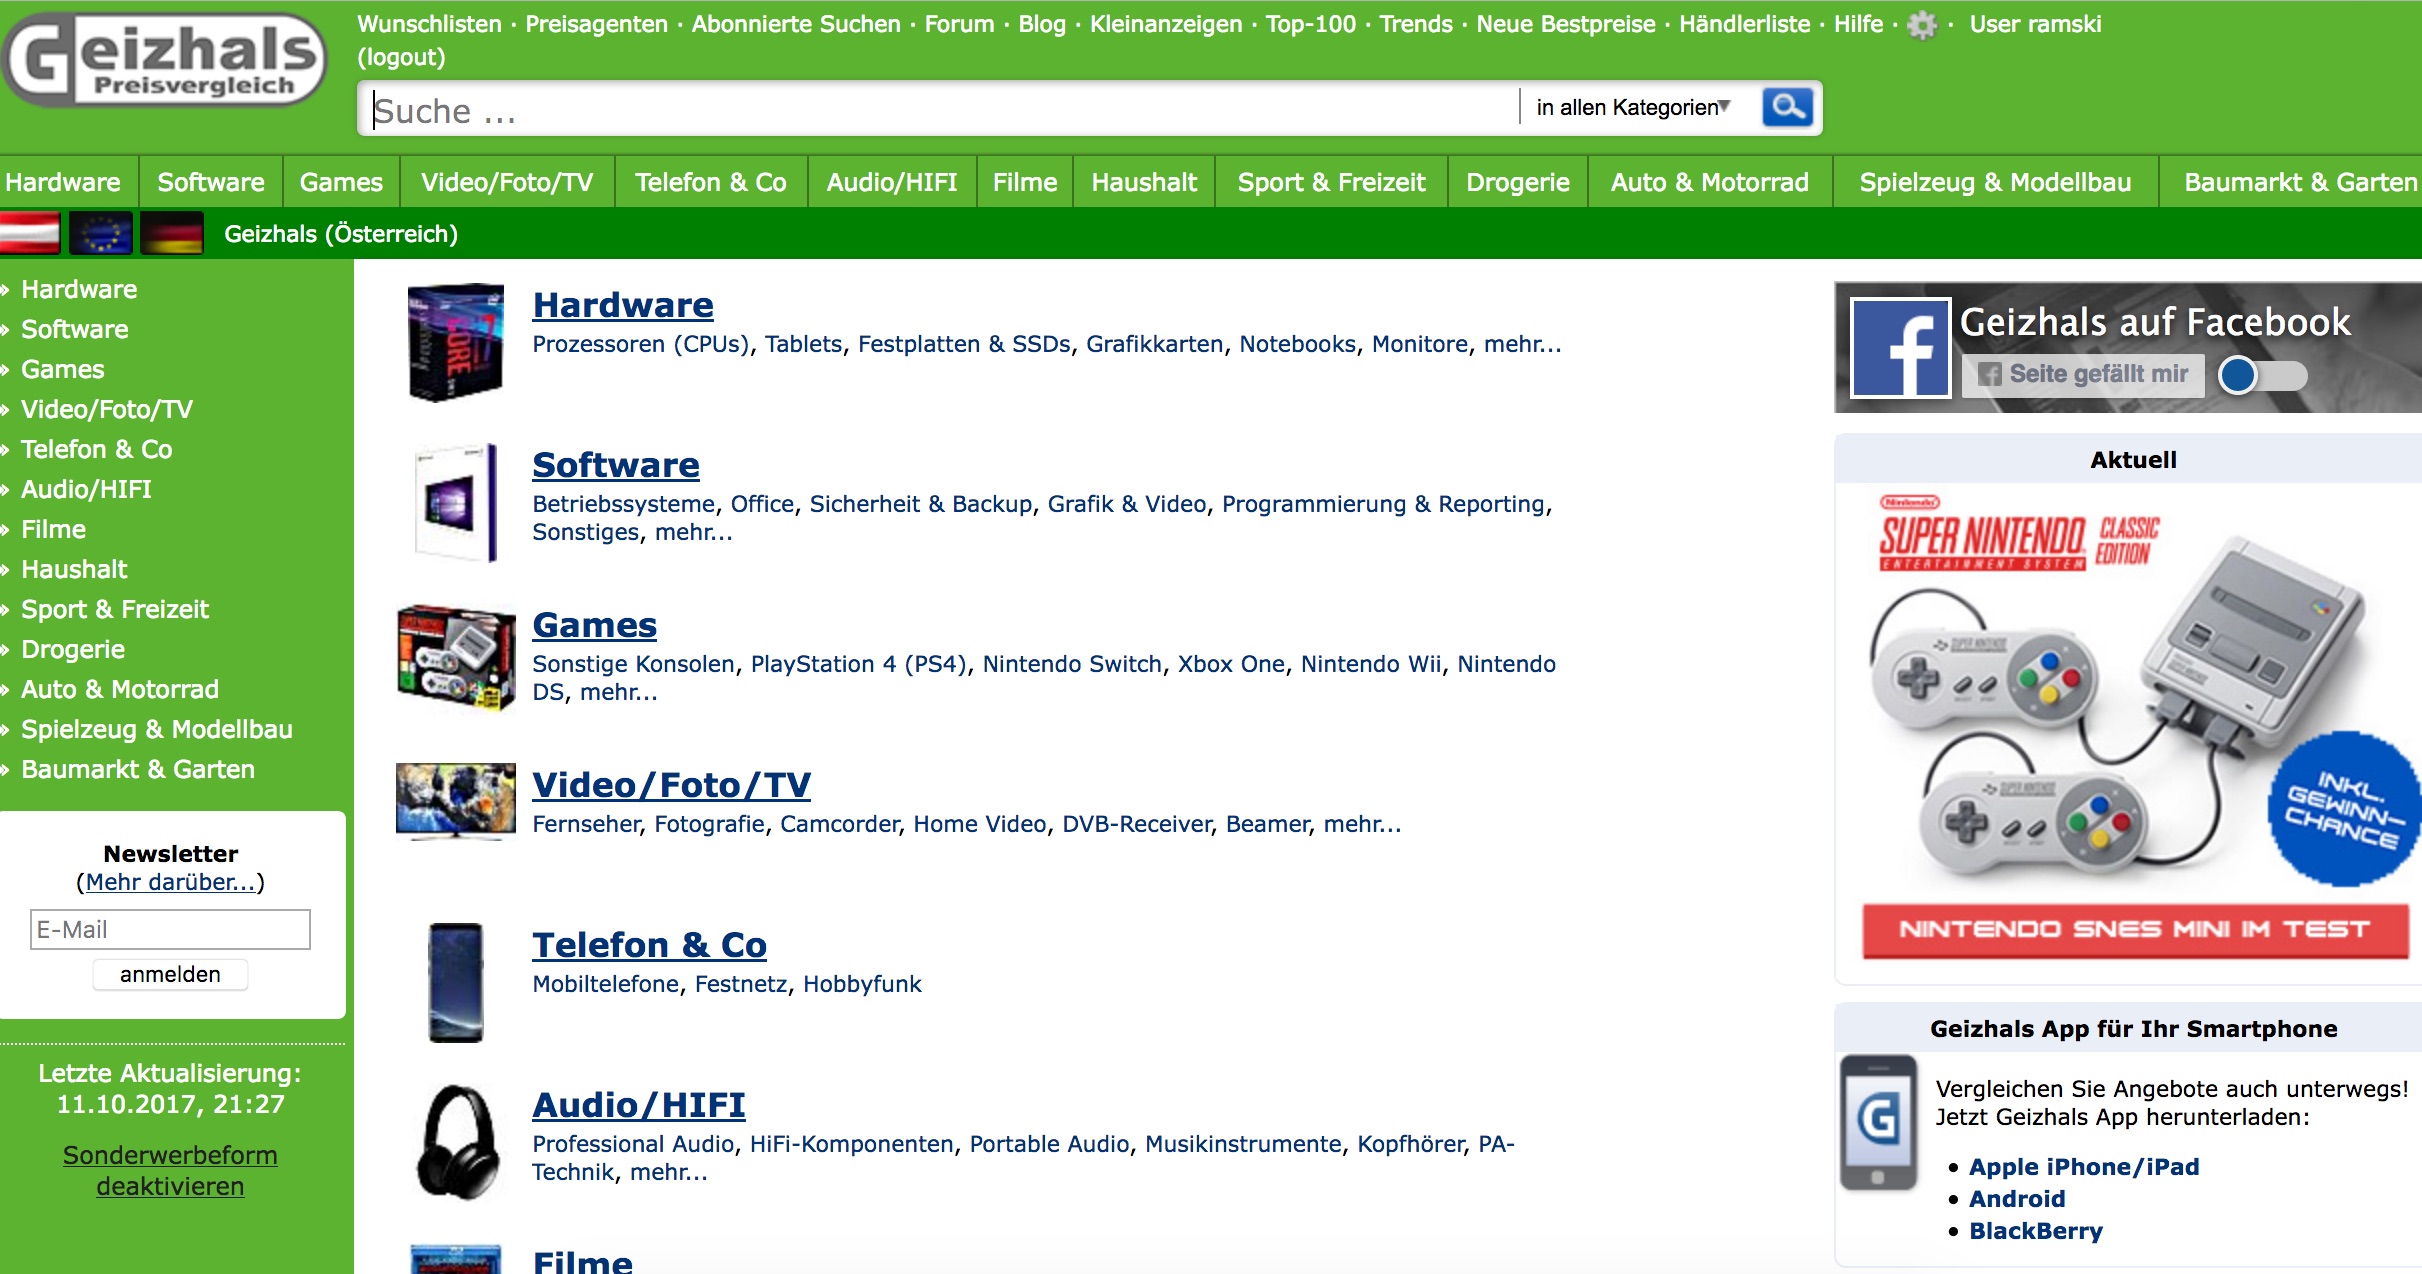Open Kopfhörer link under Audio/HIFI
This screenshot has width=2422, height=1274.
click(1410, 1144)
